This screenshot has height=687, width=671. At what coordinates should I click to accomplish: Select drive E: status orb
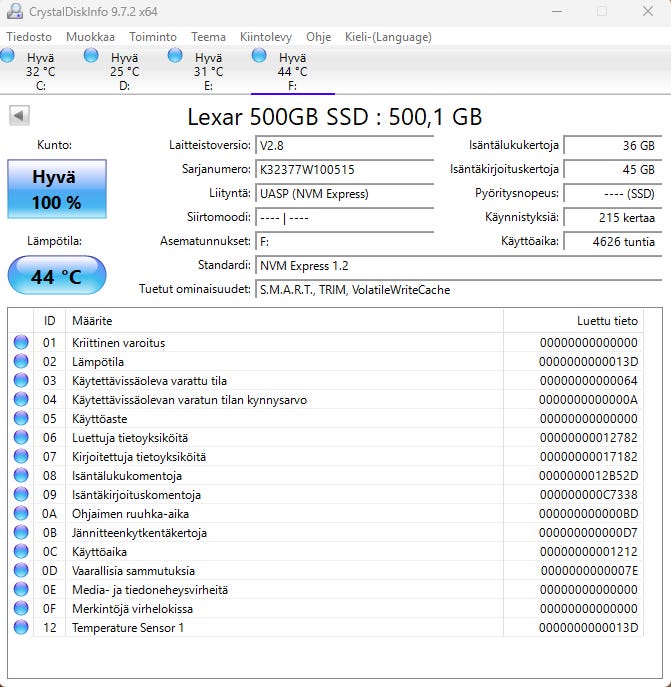pos(176,57)
